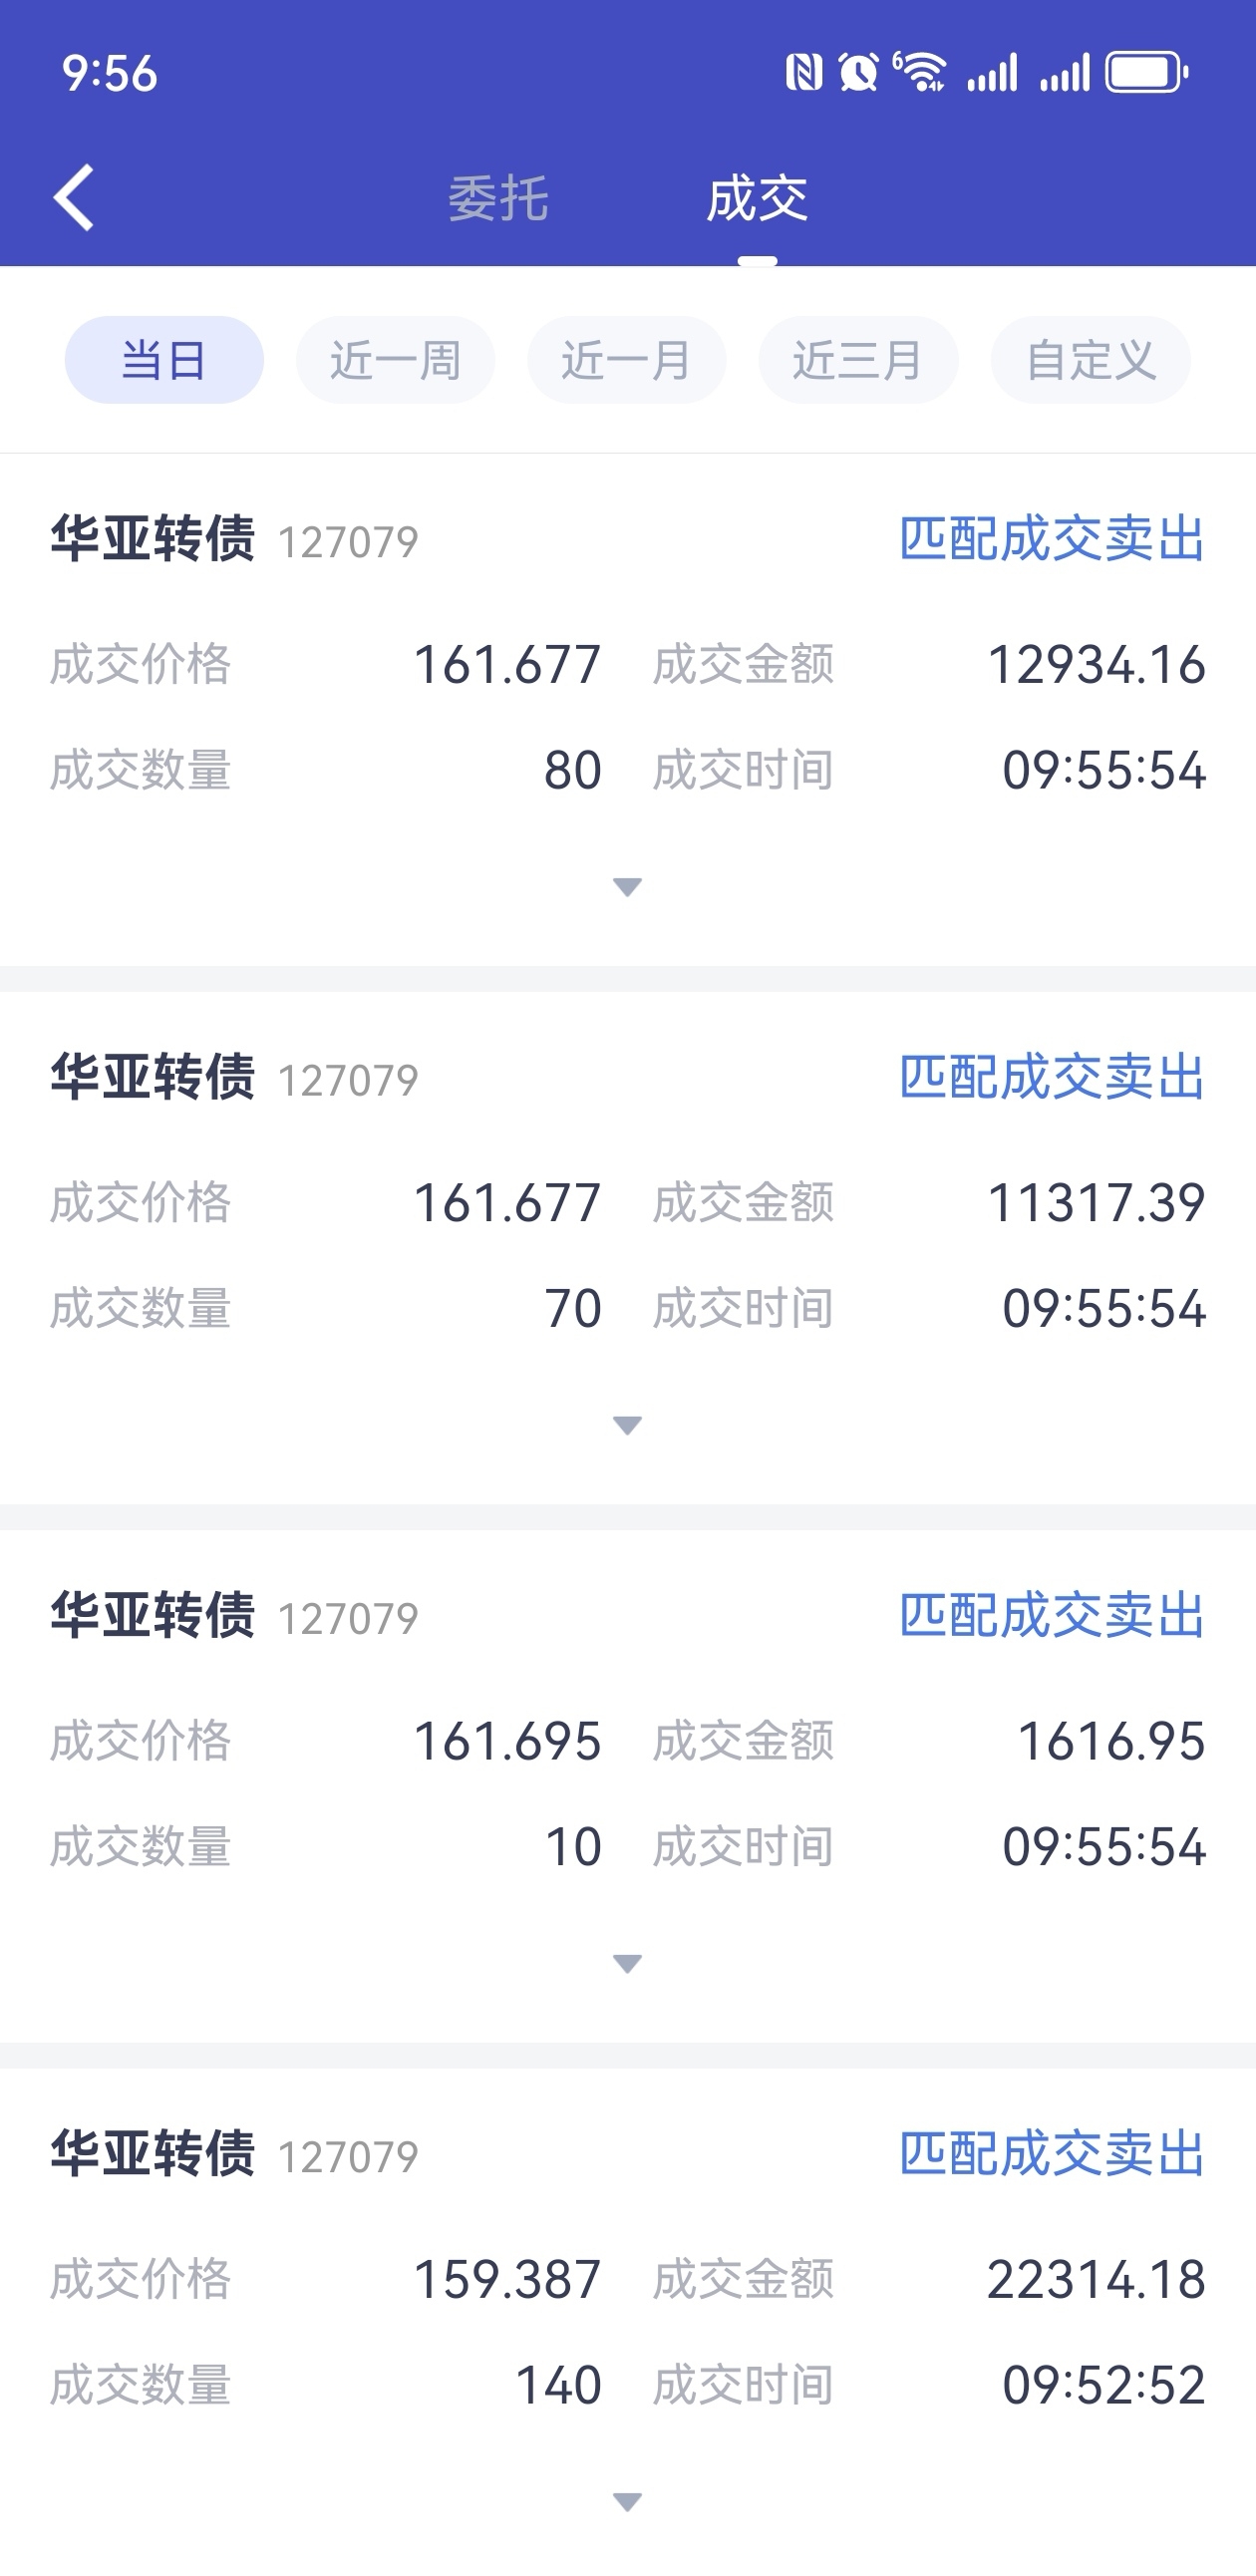Tap the first cellular signal bars icon
This screenshot has width=1256, height=2576.
pos(992,73)
